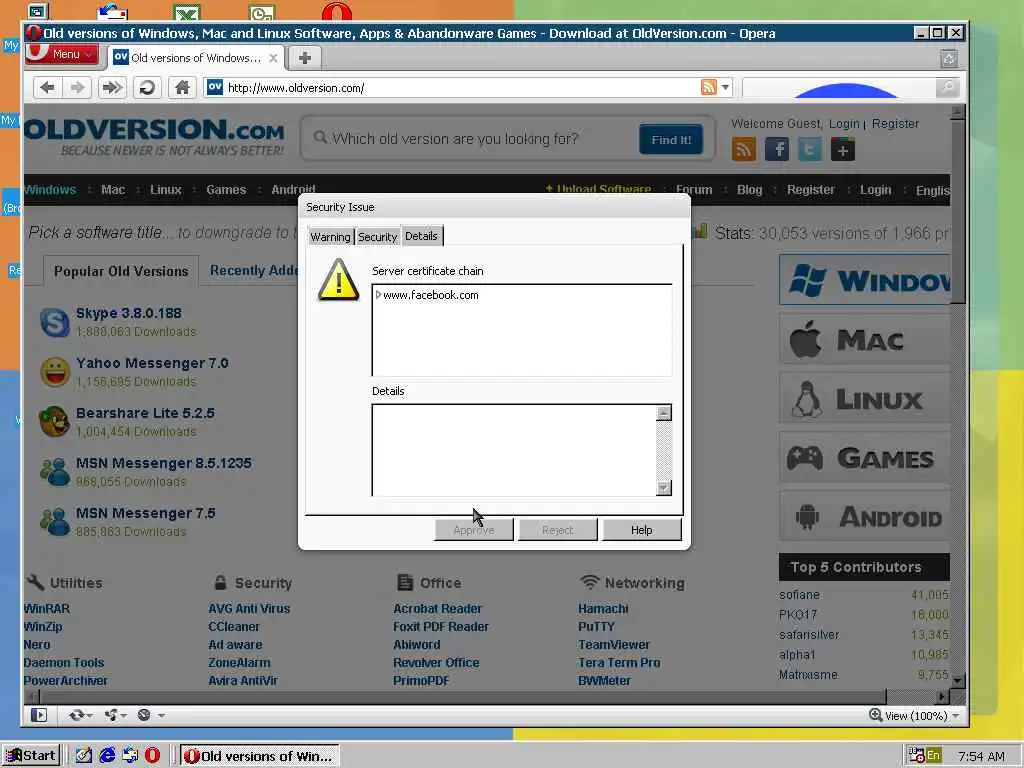Click the Register link beside Welcome Guest
Screen dimensions: 1024x768
click(895, 123)
